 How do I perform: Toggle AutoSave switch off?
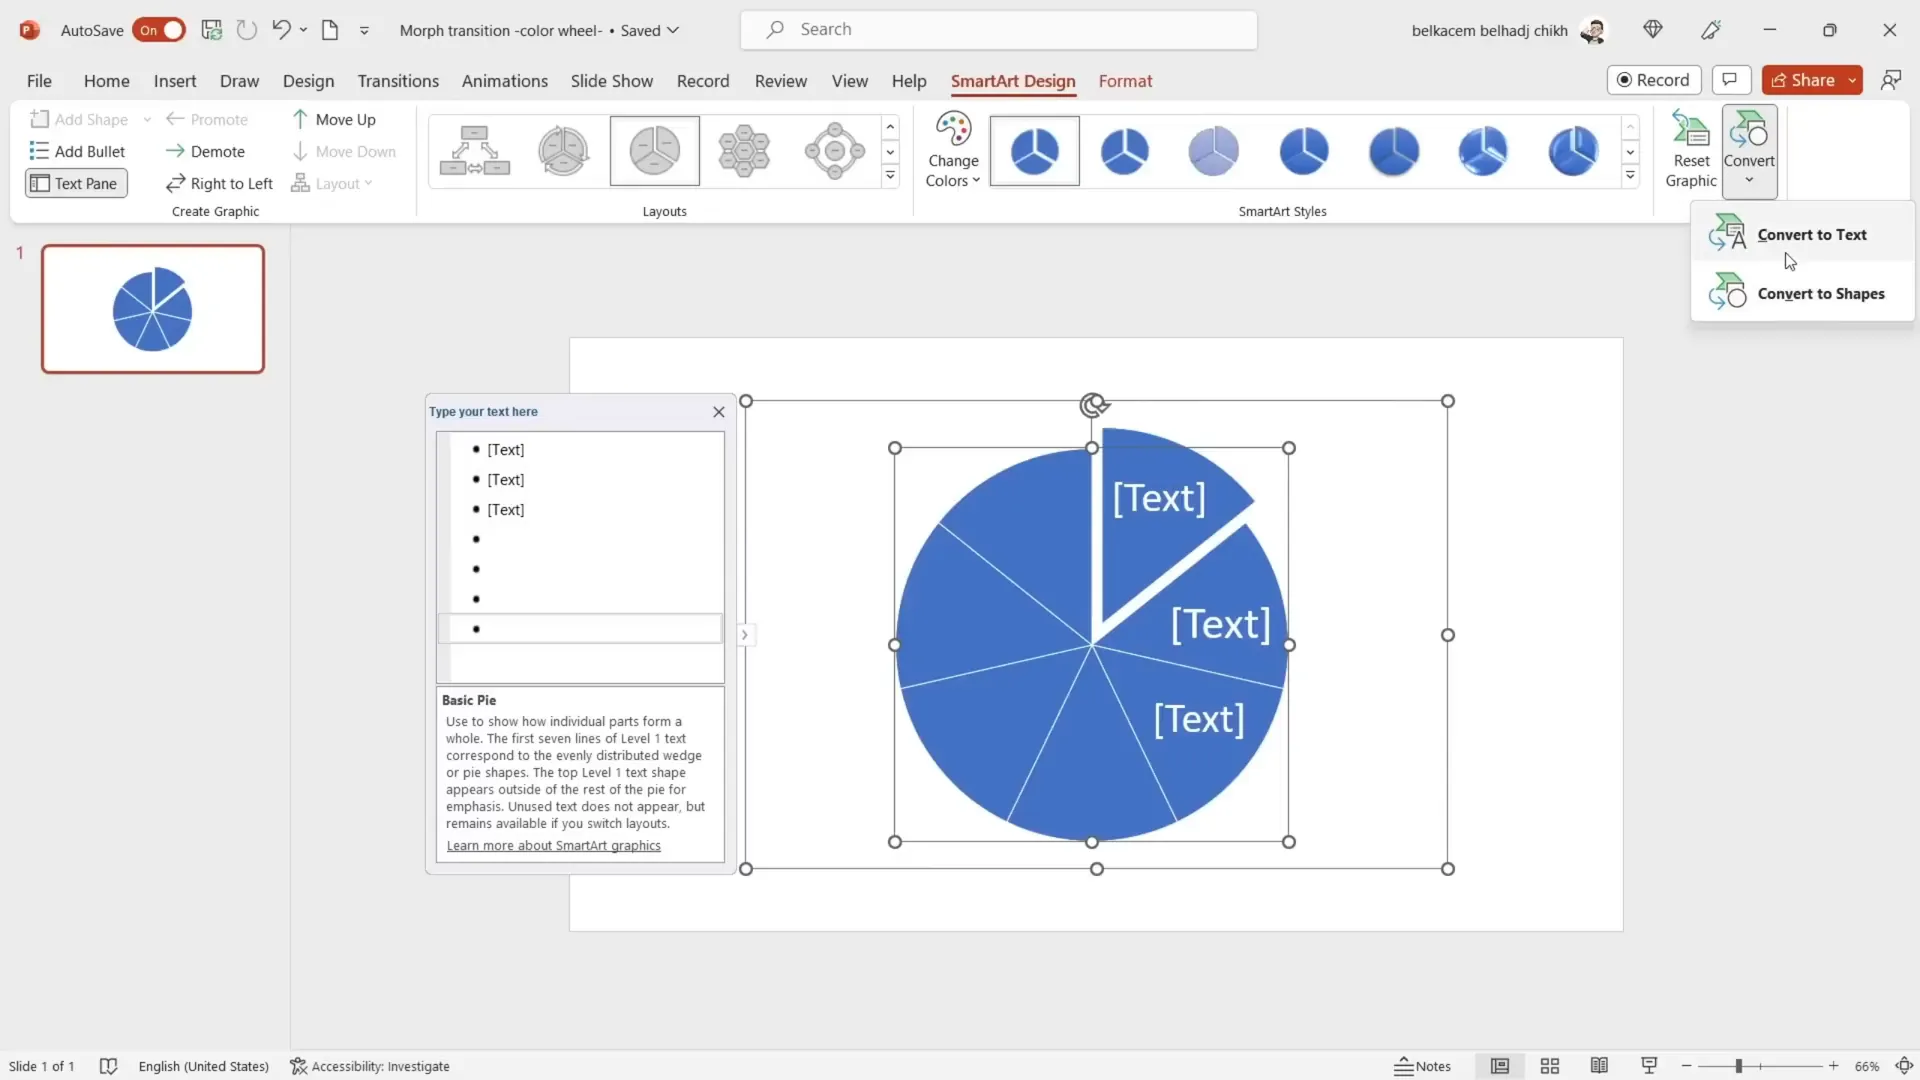[159, 30]
